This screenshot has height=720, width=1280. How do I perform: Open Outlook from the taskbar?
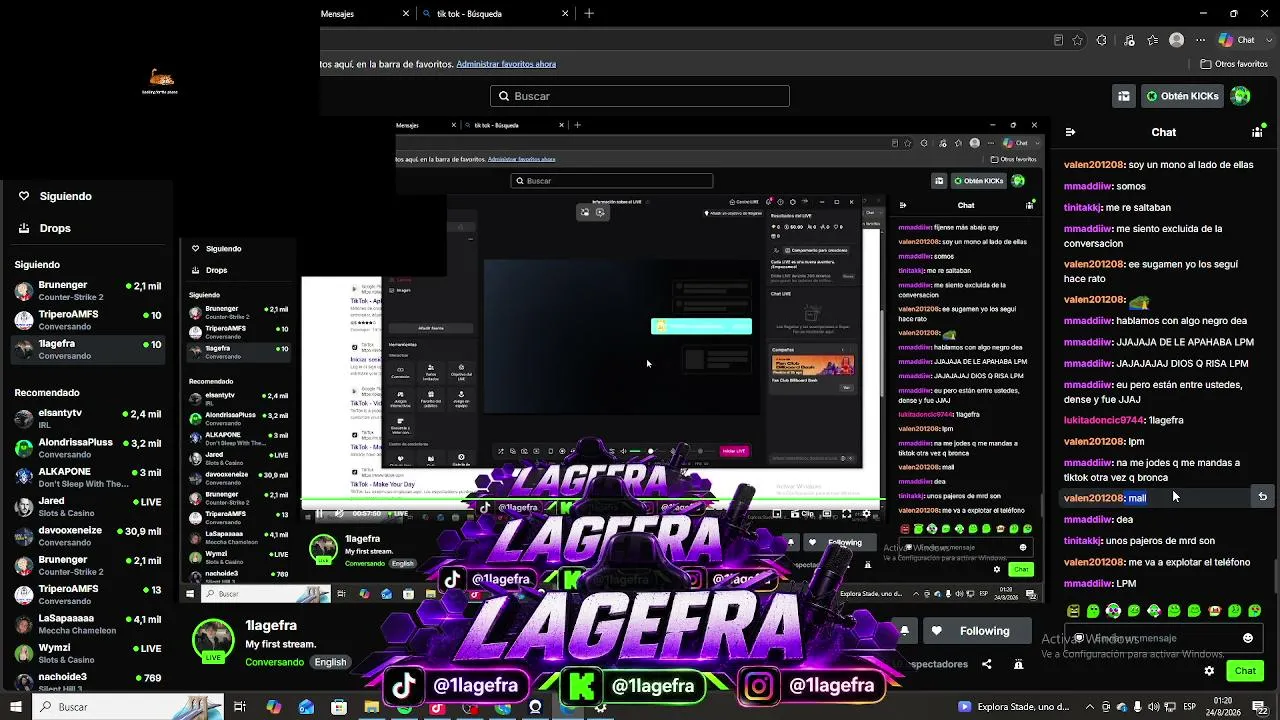pos(306,707)
